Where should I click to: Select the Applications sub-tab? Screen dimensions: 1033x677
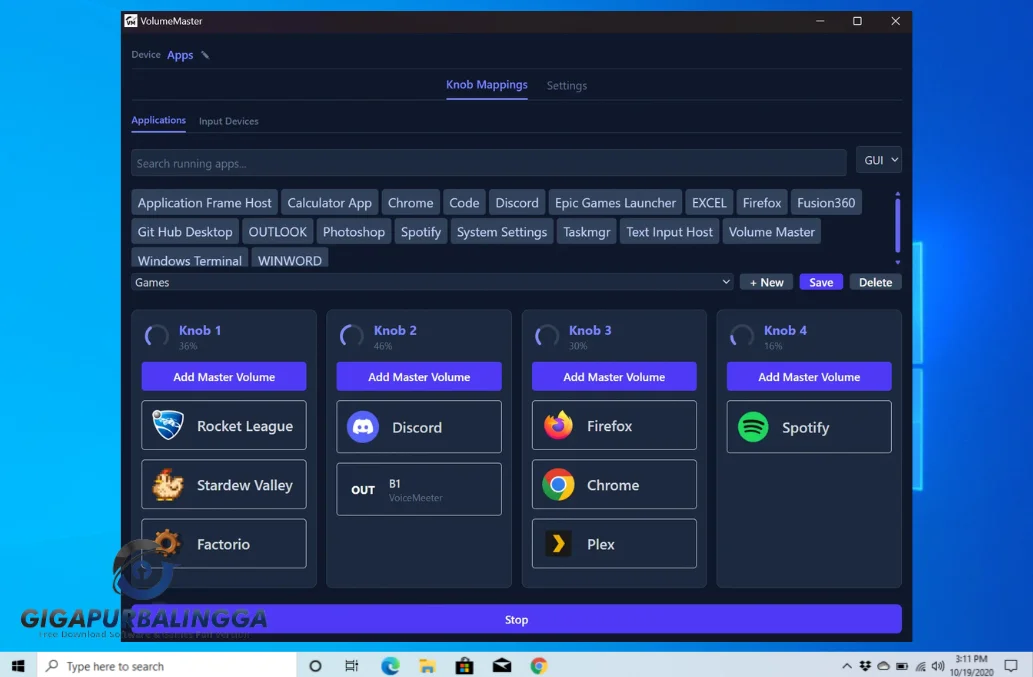coord(158,120)
